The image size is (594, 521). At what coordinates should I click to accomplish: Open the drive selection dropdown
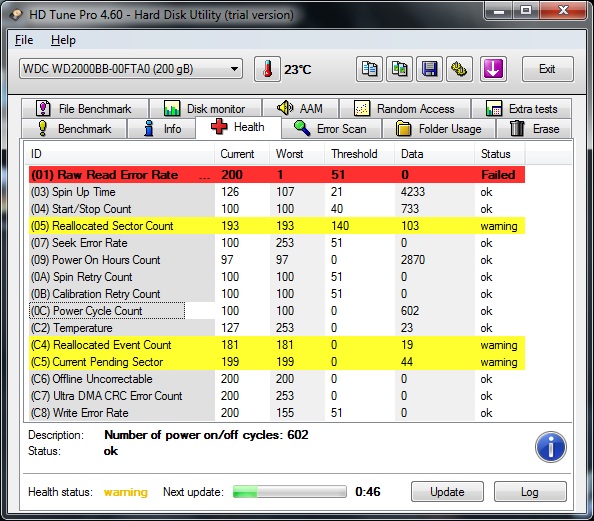coord(131,69)
